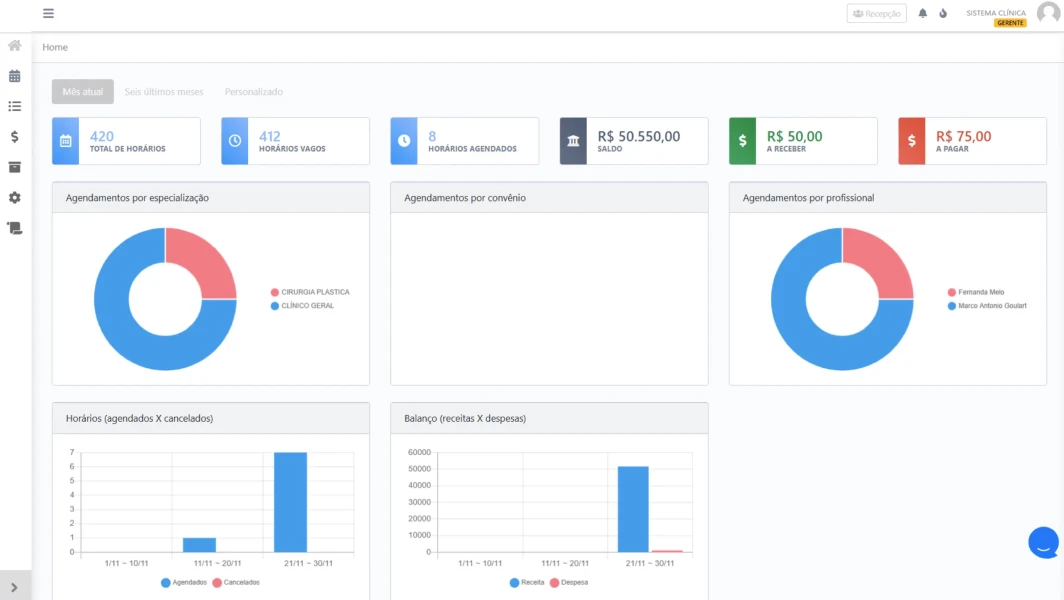Image resolution: width=1064 pixels, height=600 pixels.
Task: Click the list icon in sidebar
Action: coord(15,106)
